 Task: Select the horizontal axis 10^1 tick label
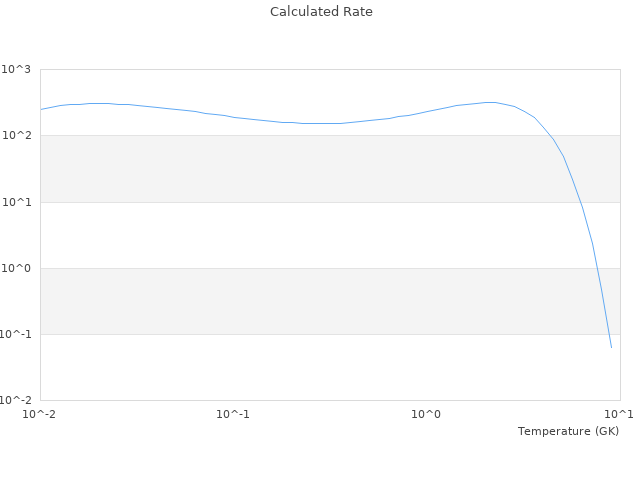[620, 414]
